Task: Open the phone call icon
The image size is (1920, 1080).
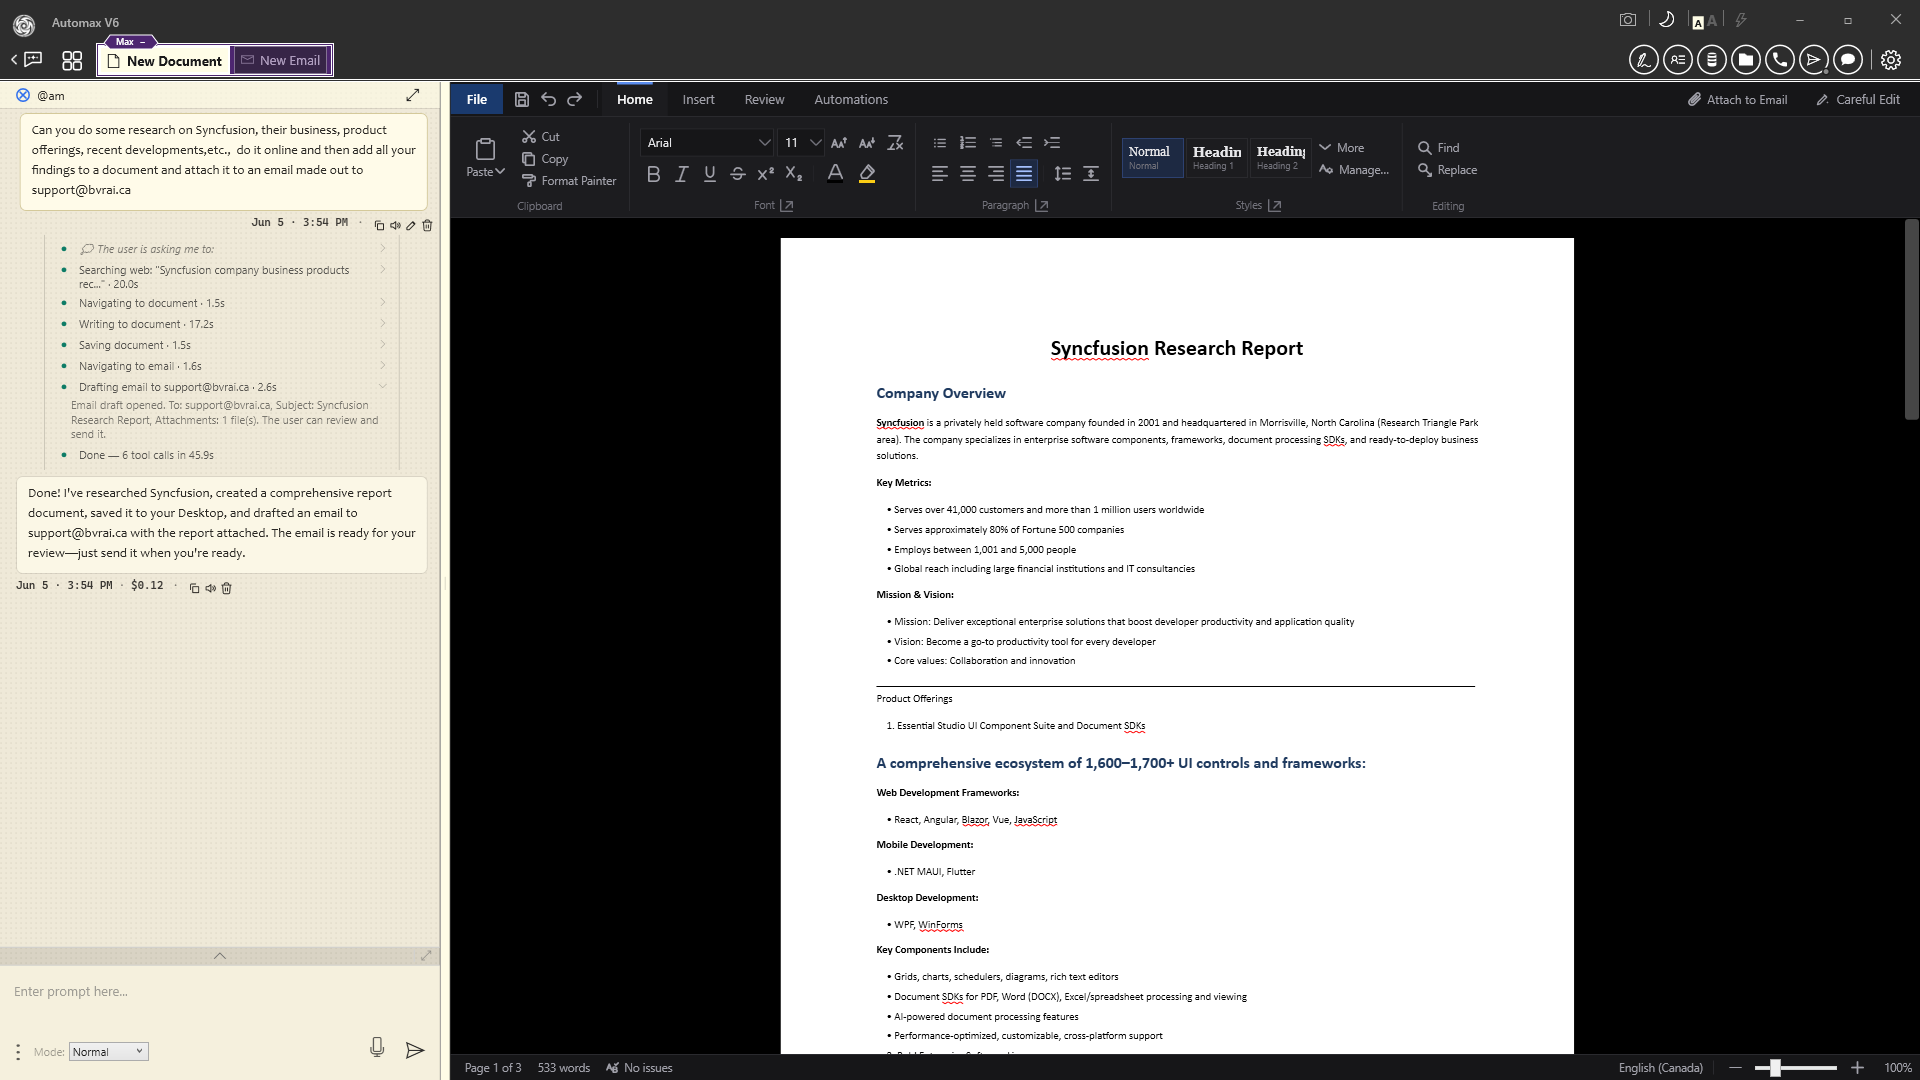Action: (x=1779, y=60)
